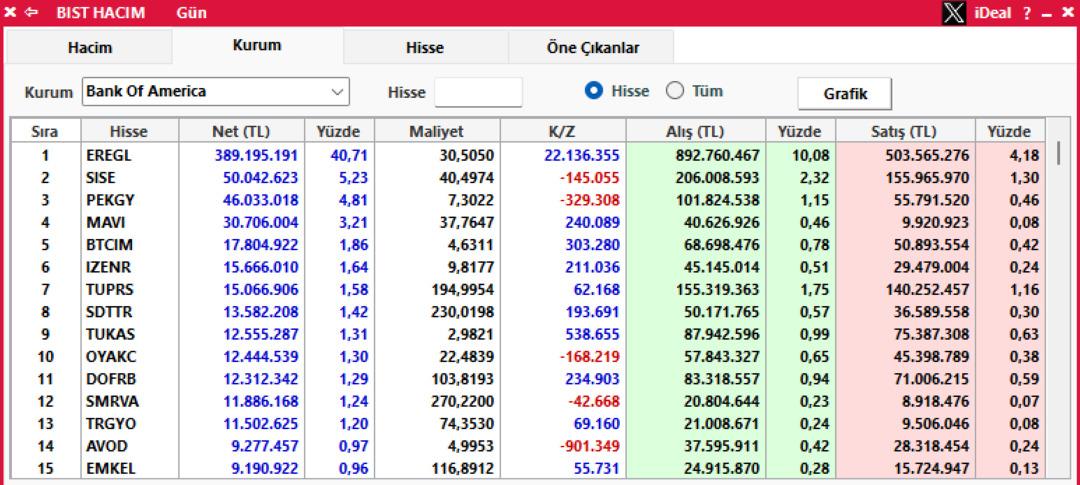Focus the Hisse text input field
1080x485 pixels.
(x=478, y=92)
